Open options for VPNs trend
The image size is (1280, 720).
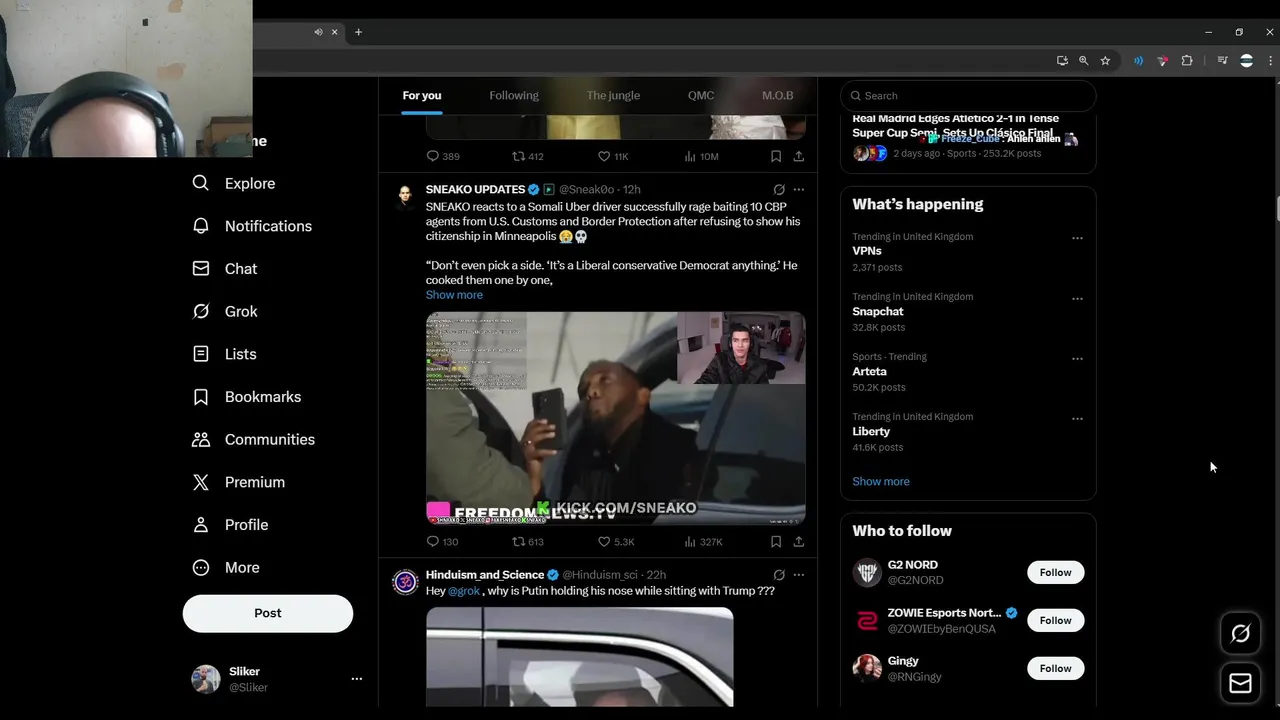tap(1077, 238)
